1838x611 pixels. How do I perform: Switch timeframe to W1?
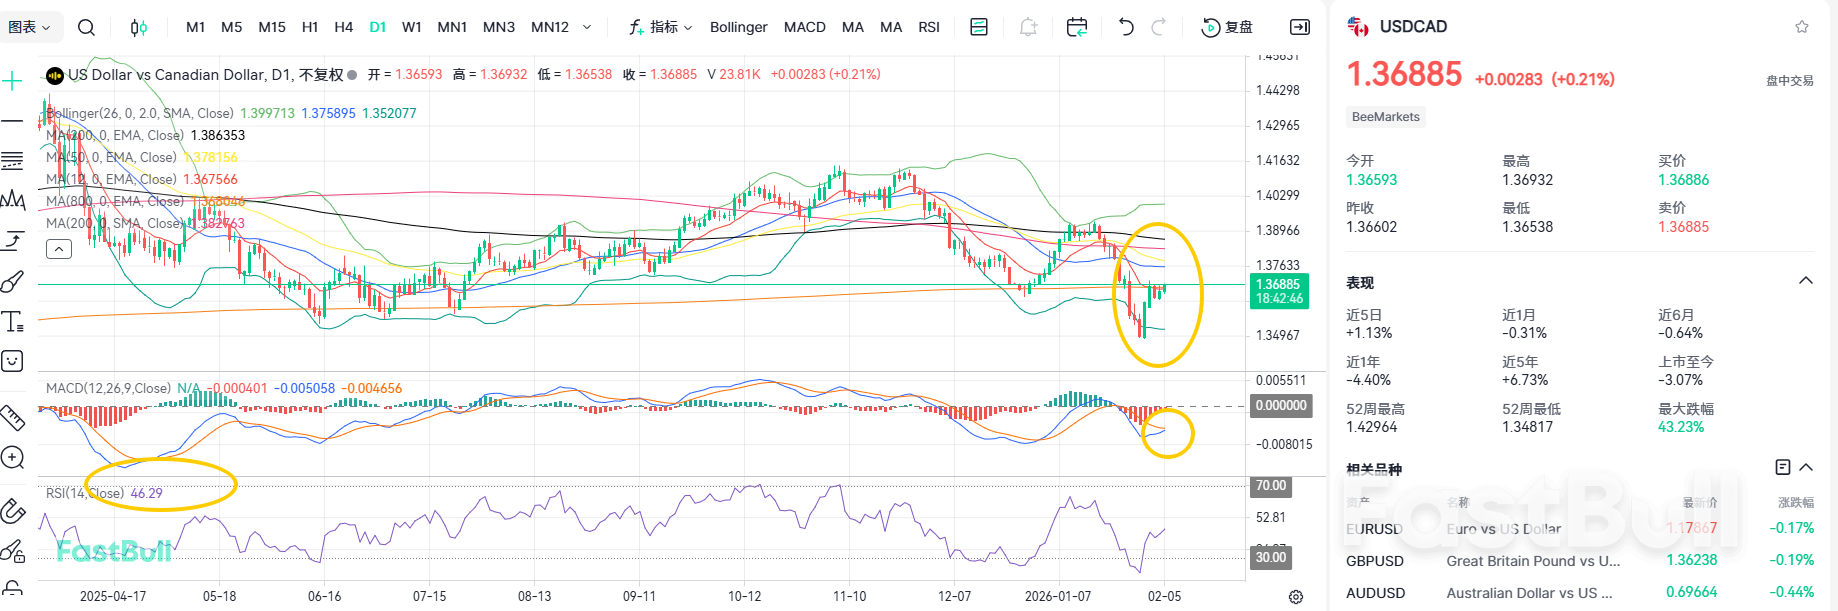412,27
